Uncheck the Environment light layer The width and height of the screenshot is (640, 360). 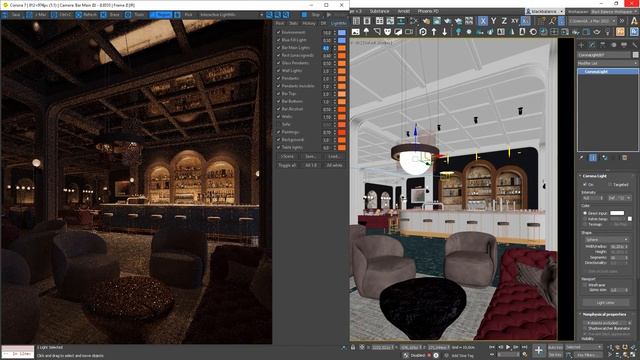278,32
